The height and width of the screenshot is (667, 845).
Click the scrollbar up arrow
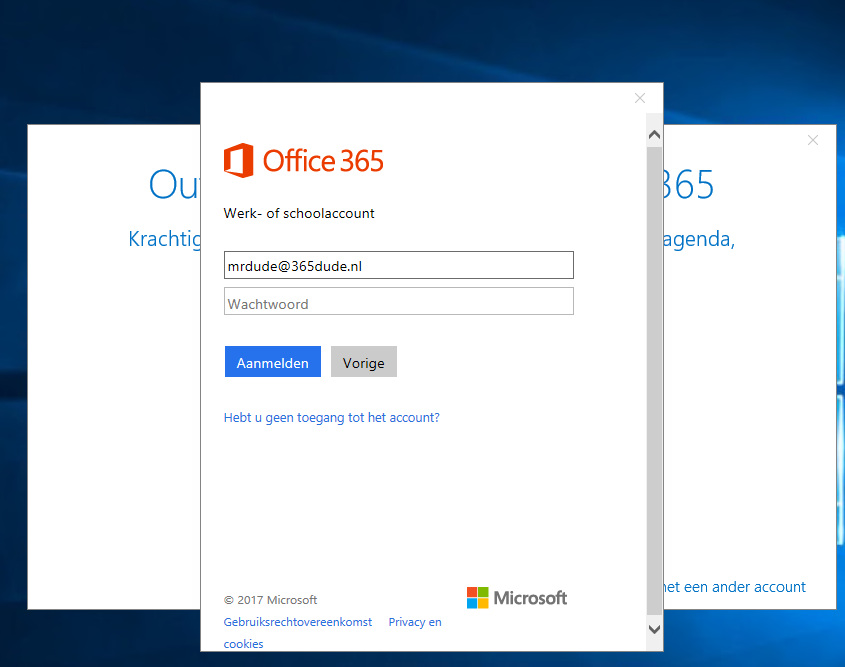click(654, 133)
